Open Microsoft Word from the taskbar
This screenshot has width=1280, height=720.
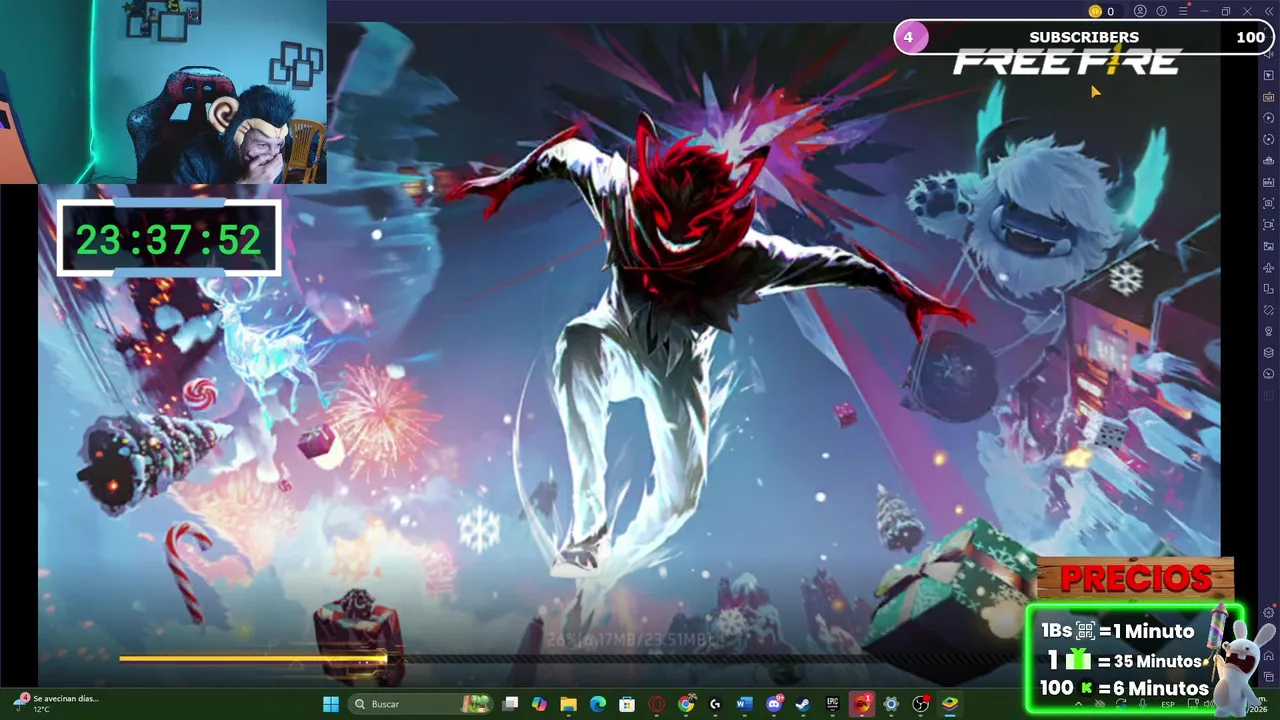click(x=744, y=704)
